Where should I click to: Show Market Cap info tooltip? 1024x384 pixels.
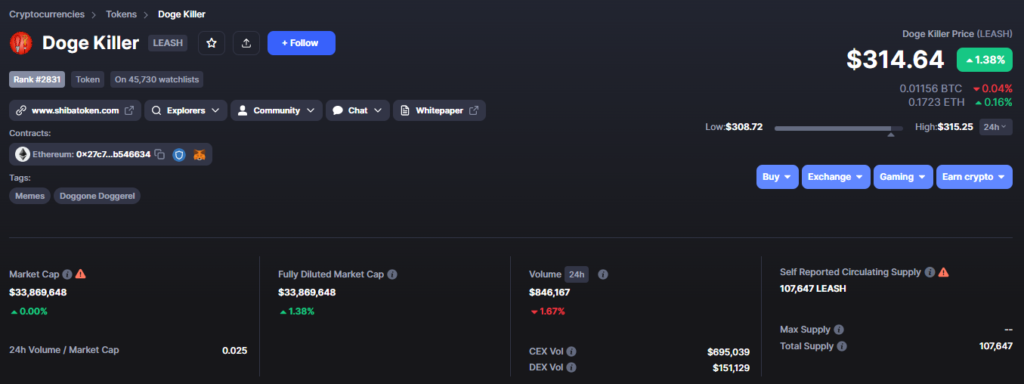pos(67,274)
